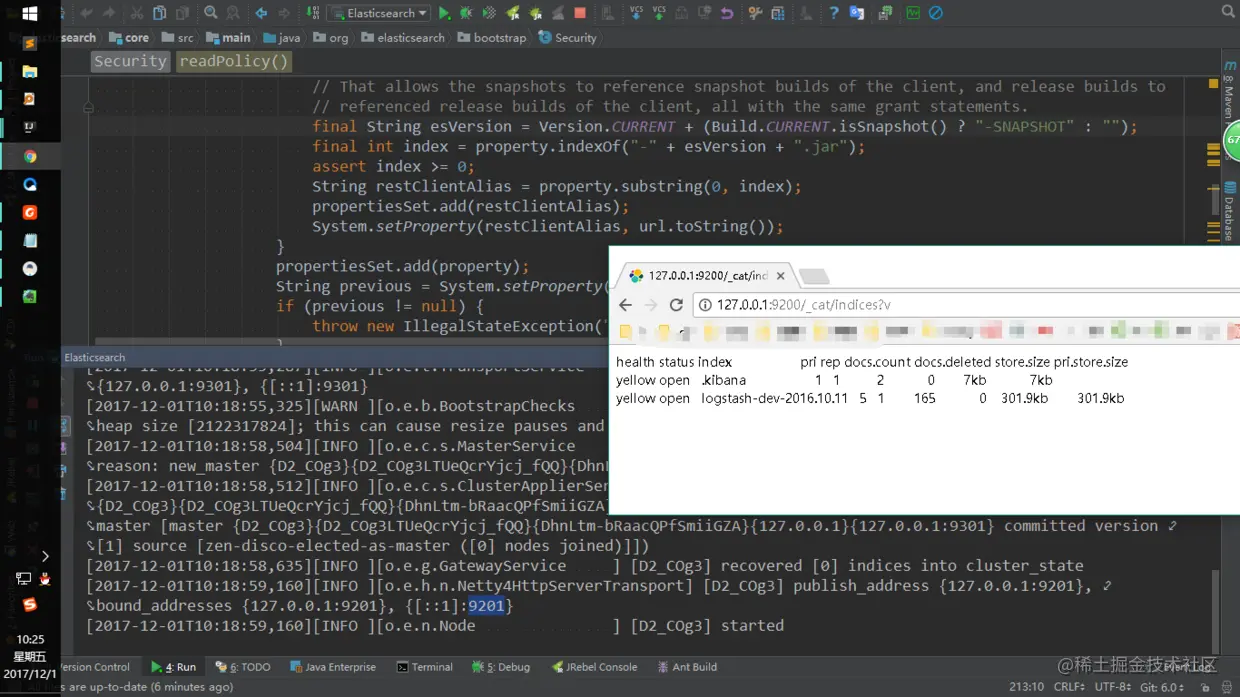
Task: Click the browser address bar URL
Action: click(804, 305)
